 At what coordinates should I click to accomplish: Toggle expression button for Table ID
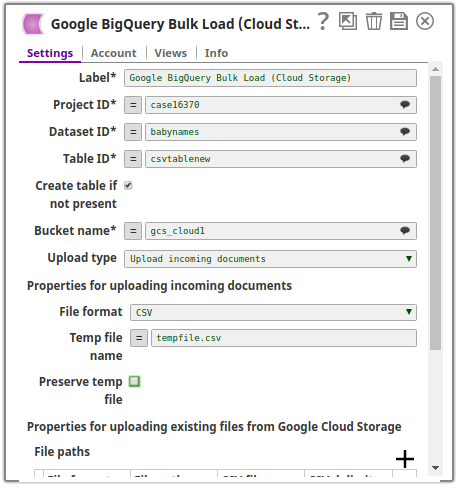tap(133, 159)
